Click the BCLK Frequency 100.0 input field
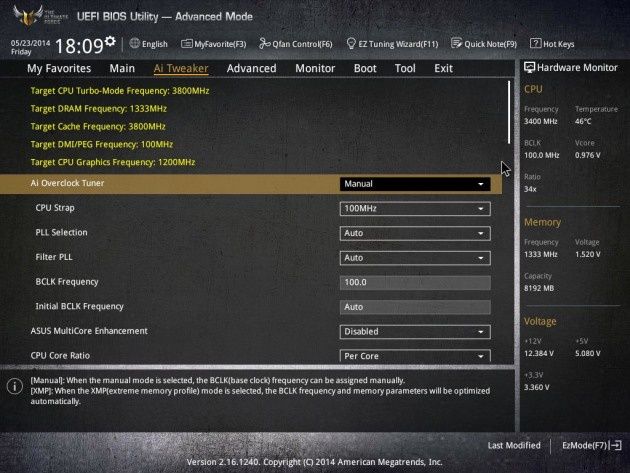Image resolution: width=630 pixels, height=473 pixels. coord(415,283)
